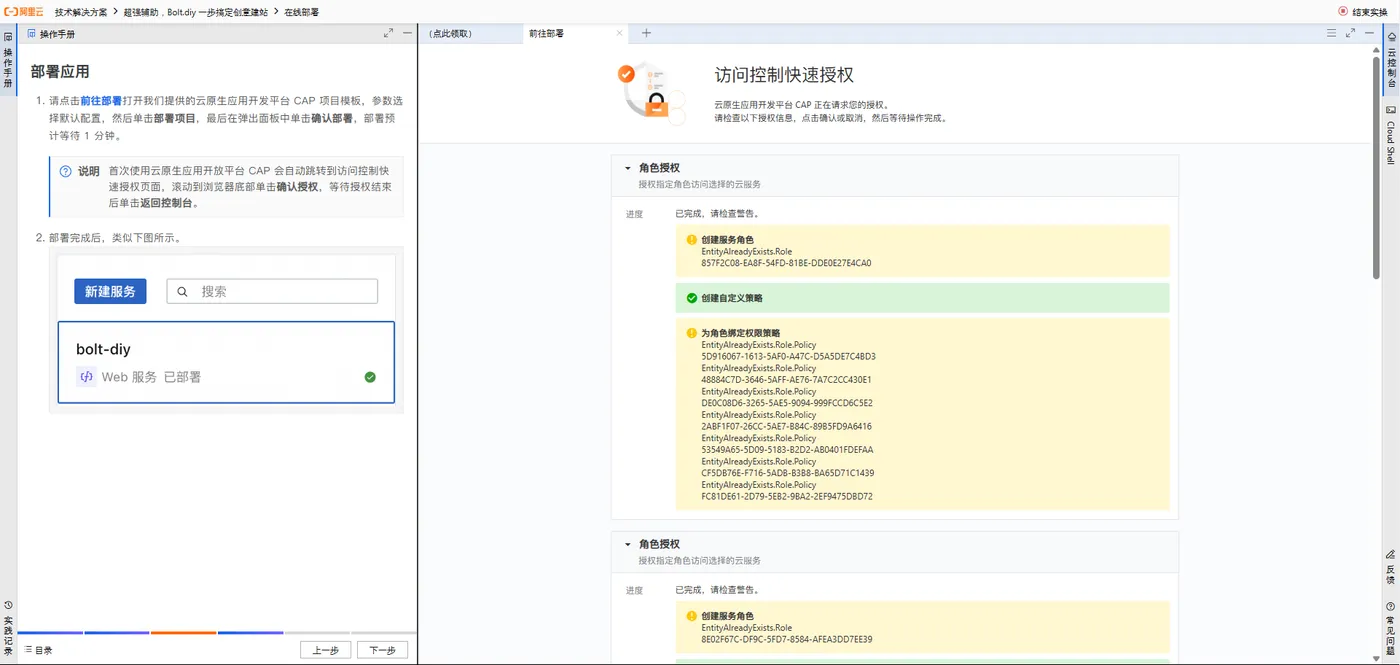Minimize the right browser panel

coord(1369,33)
